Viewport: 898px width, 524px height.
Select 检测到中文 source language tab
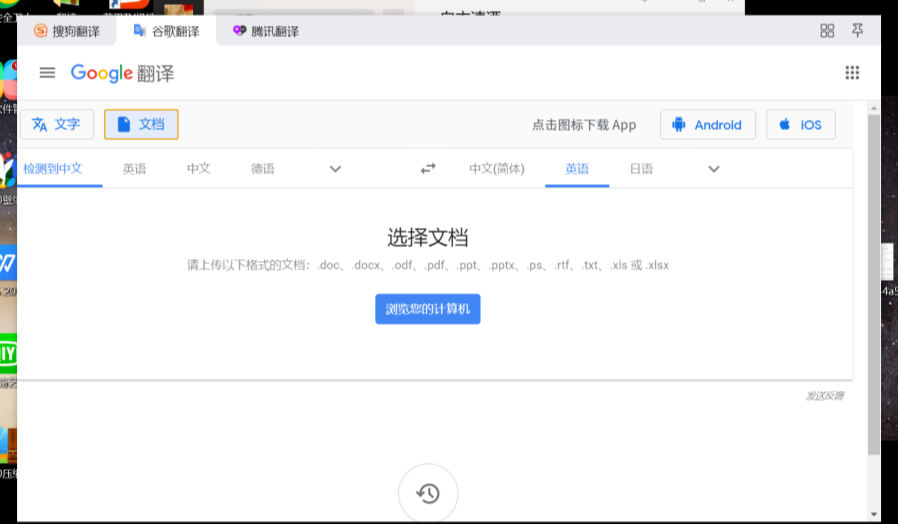click(53, 168)
